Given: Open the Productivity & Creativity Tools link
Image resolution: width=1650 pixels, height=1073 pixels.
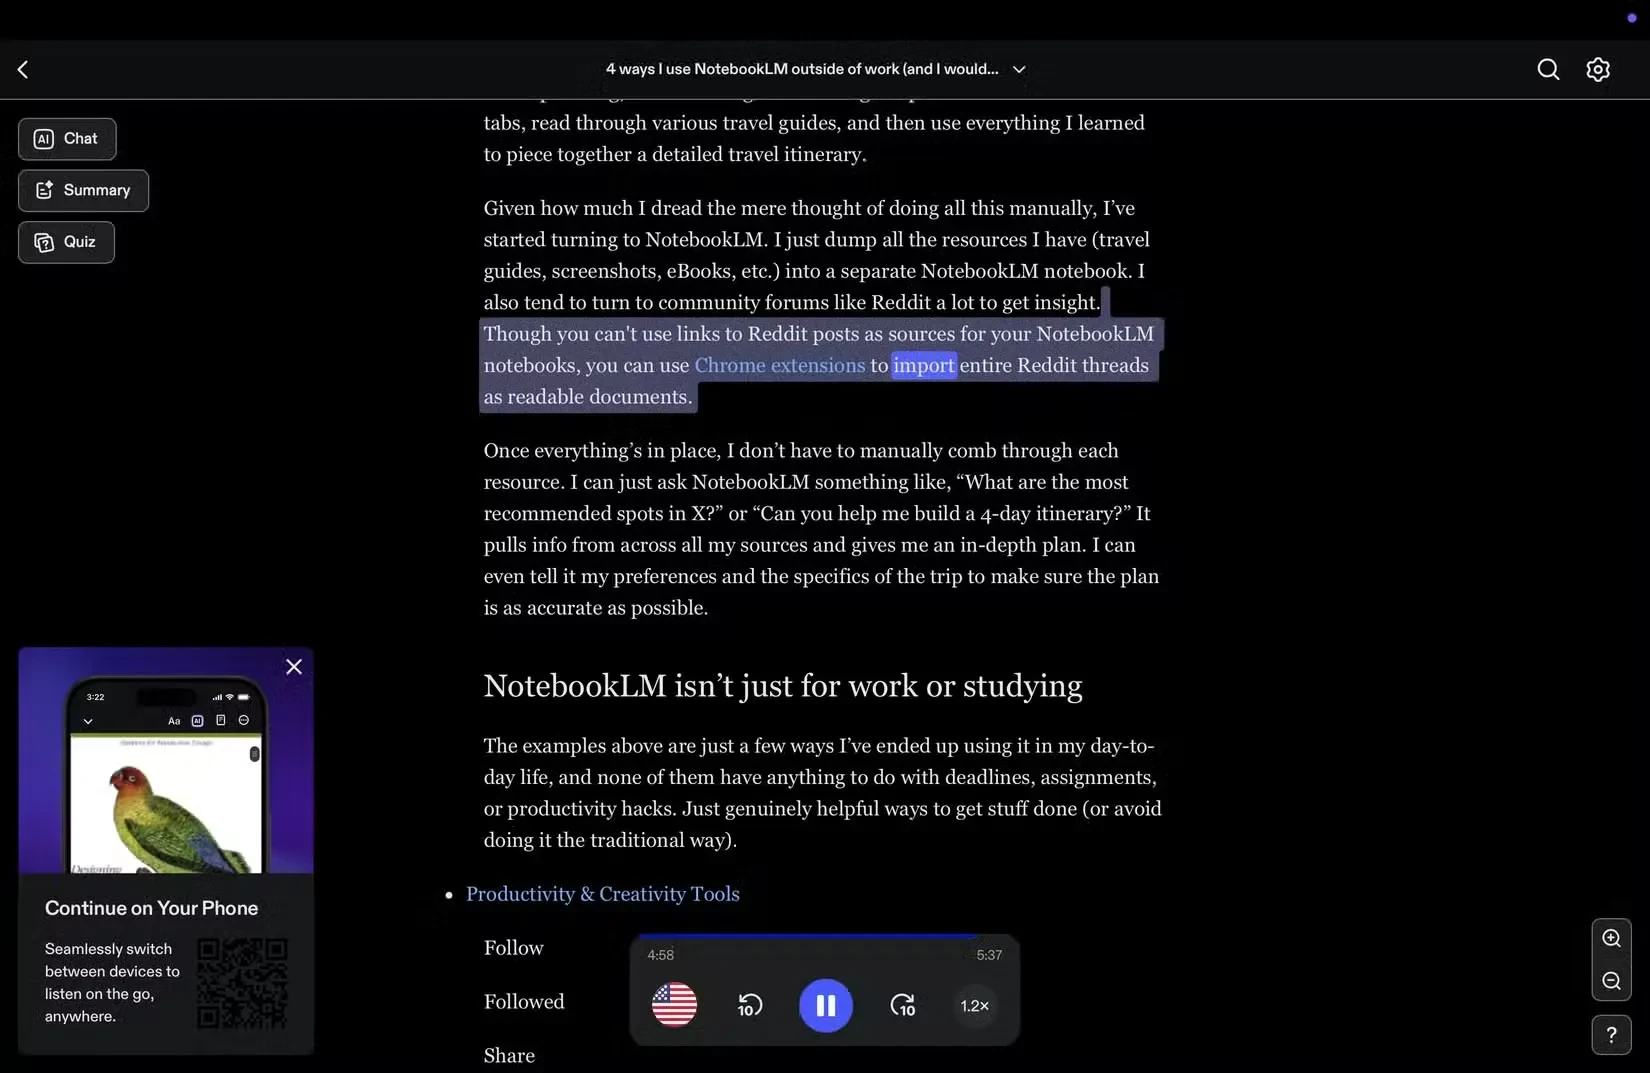Looking at the screenshot, I should [602, 894].
